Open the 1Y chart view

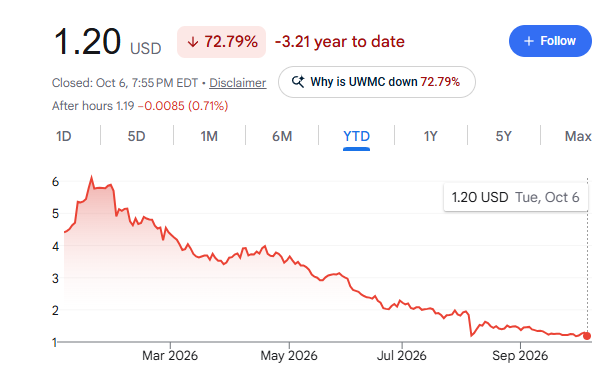point(430,136)
